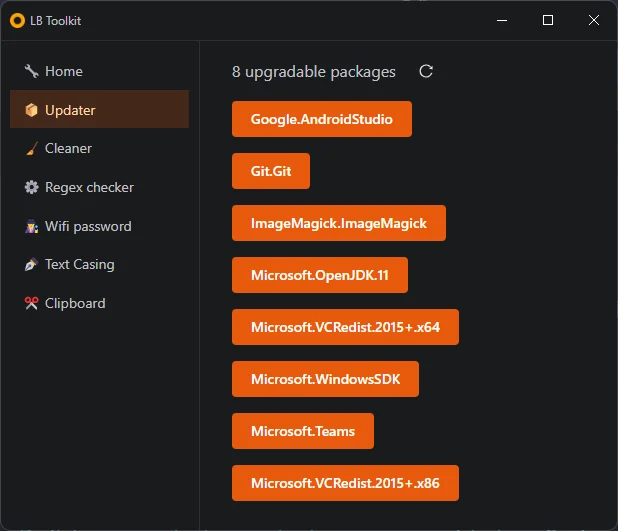618x531 pixels.
Task: Minimize the LB Toolkit window
Action: pyautogui.click(x=502, y=20)
